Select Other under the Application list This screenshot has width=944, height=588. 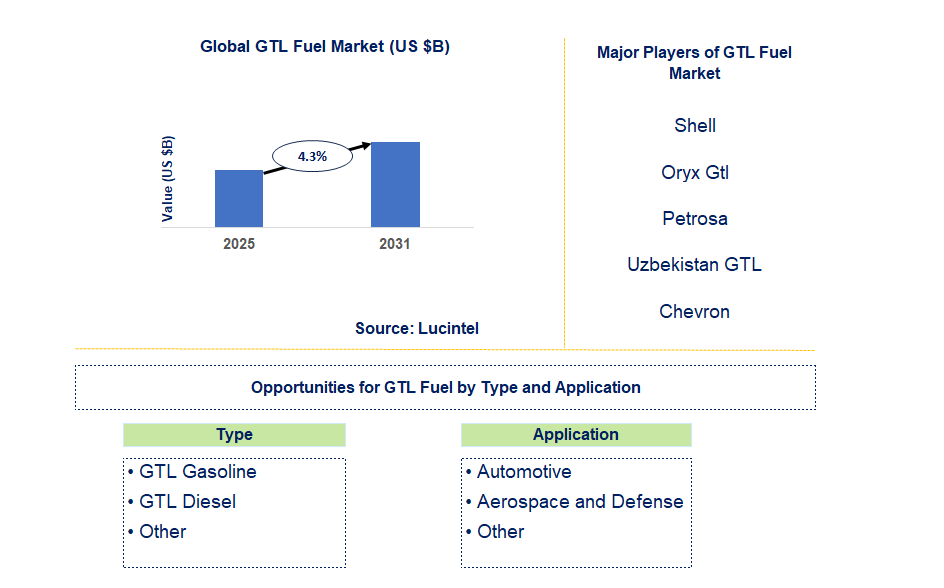click(x=495, y=532)
